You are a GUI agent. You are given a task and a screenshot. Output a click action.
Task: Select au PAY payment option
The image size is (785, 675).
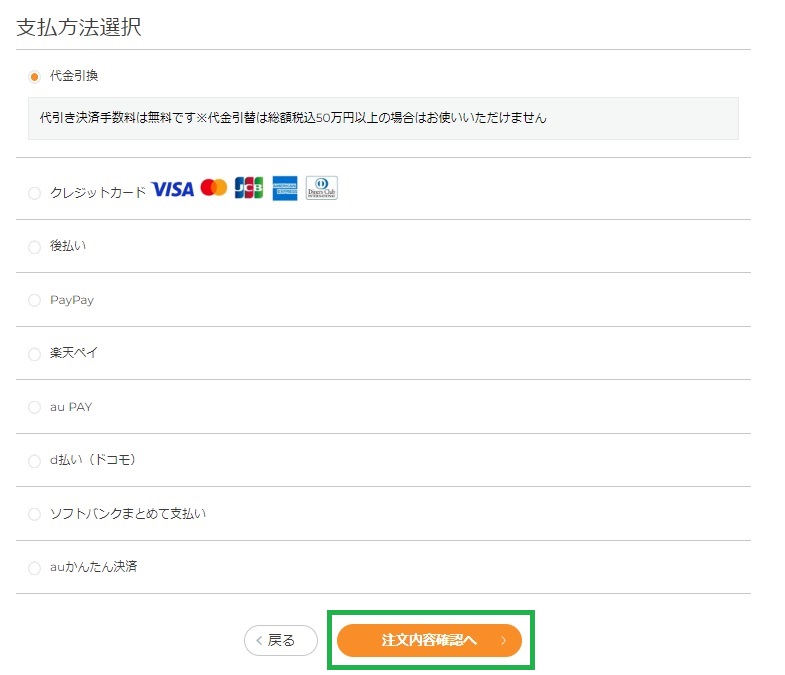(x=34, y=407)
